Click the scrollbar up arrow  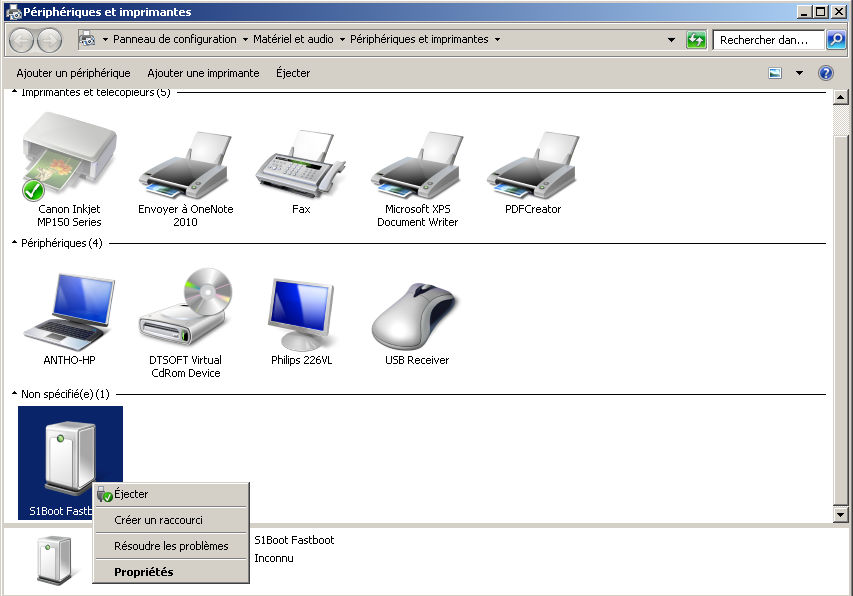click(x=840, y=97)
